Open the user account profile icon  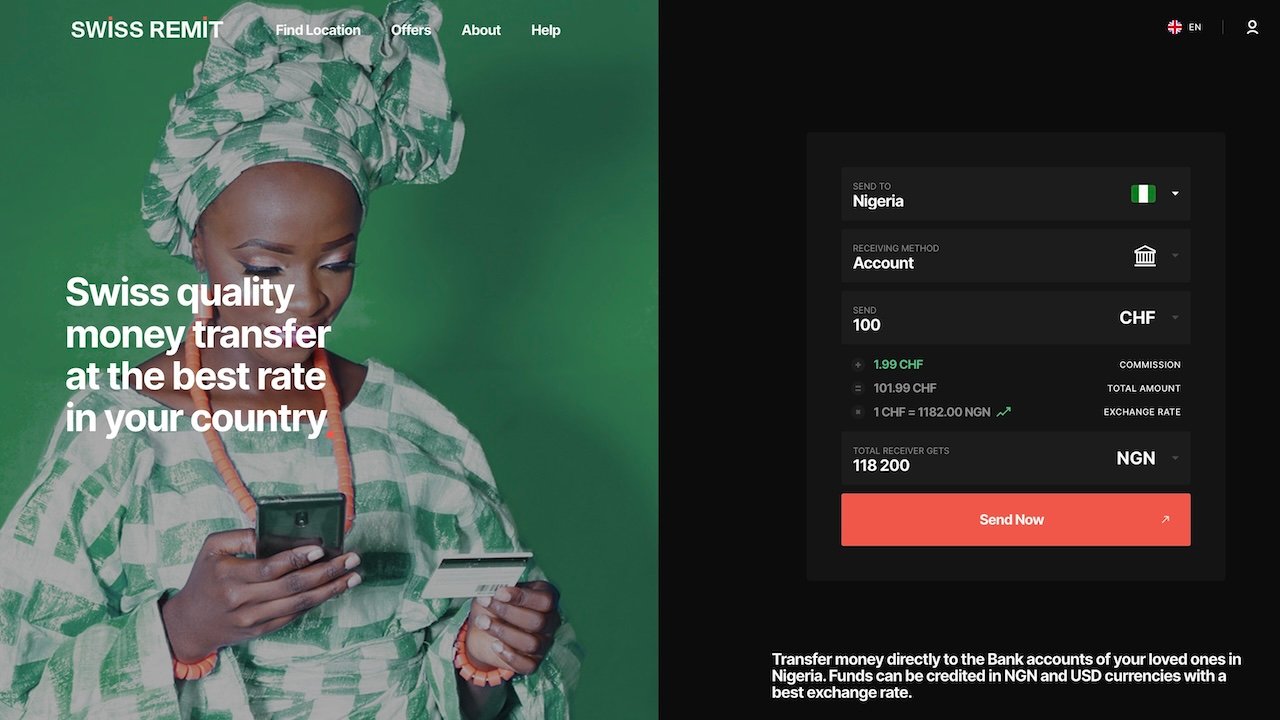1252,28
